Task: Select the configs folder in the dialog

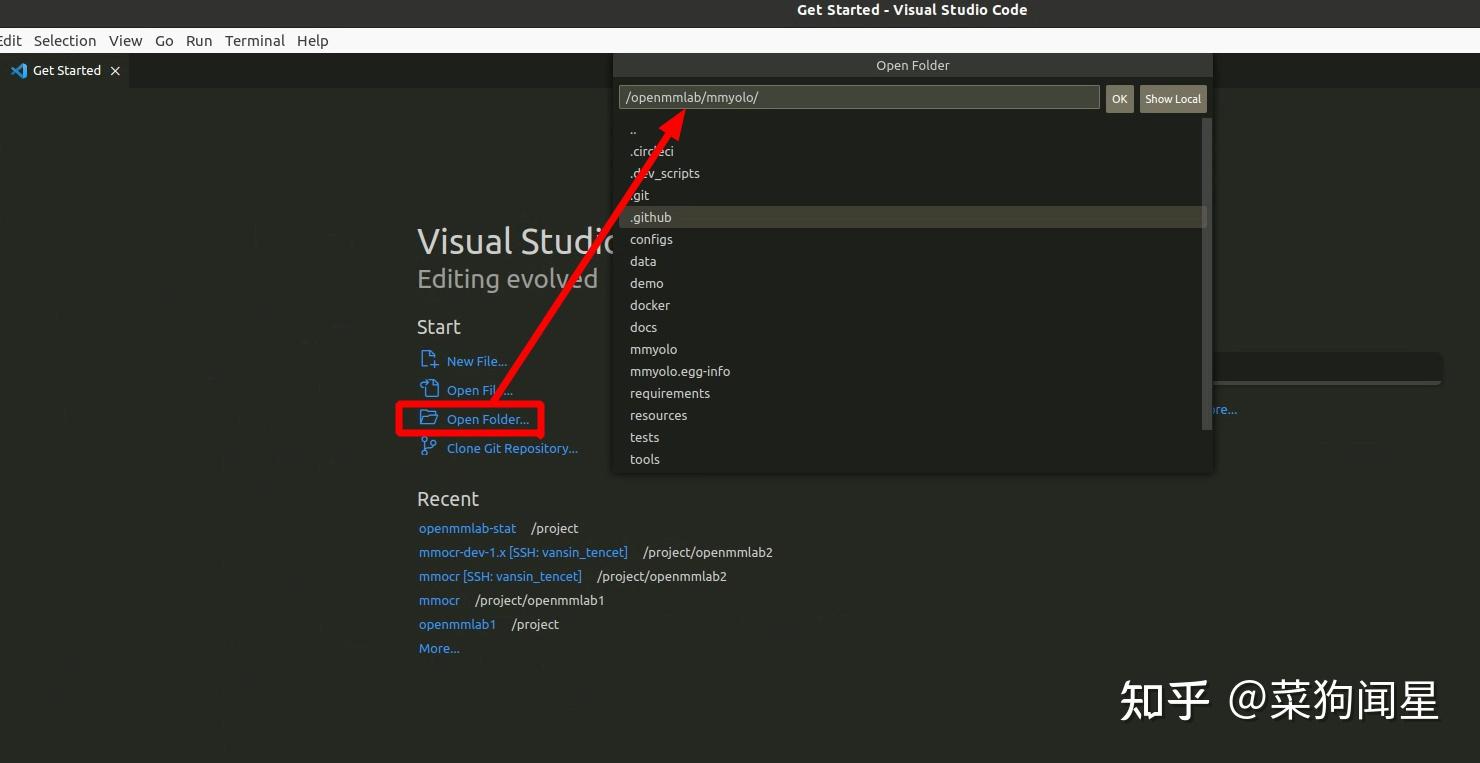Action: coord(651,239)
